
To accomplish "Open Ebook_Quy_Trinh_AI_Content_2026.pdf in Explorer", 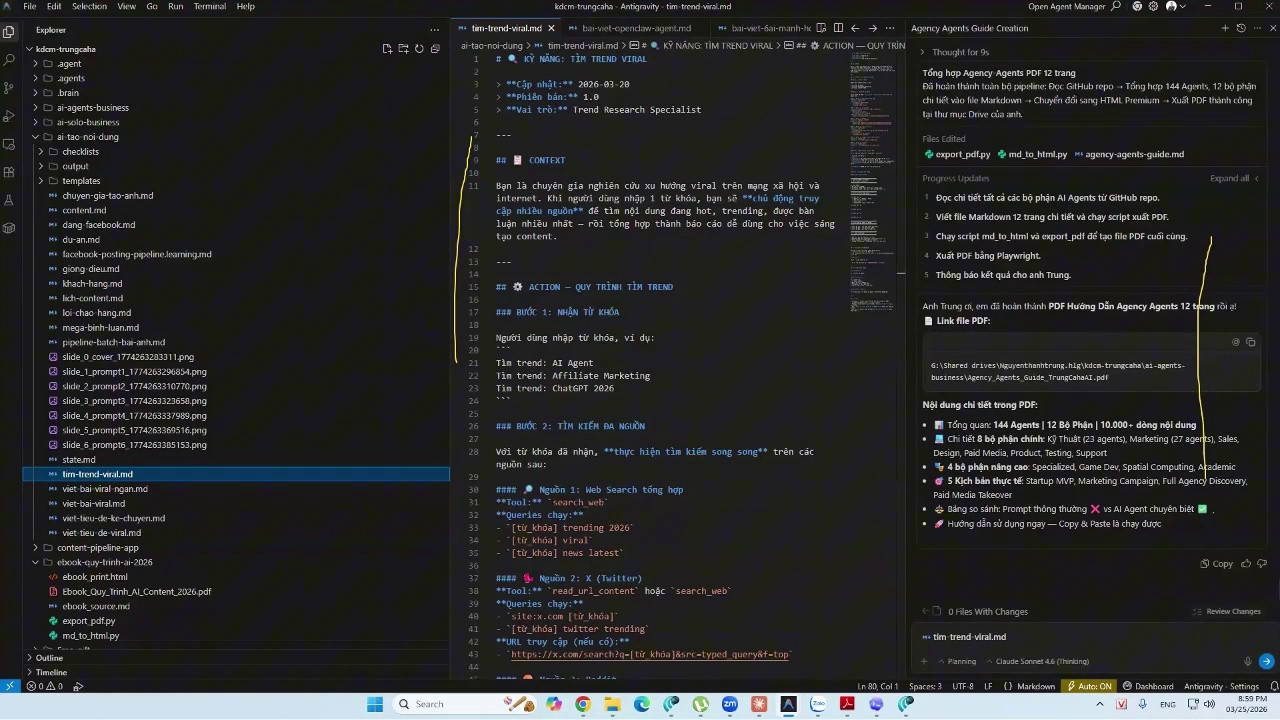I will click(136, 592).
